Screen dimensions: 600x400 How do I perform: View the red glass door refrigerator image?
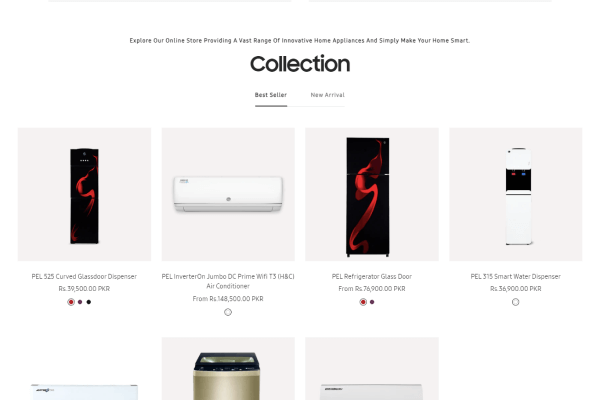coord(372,194)
